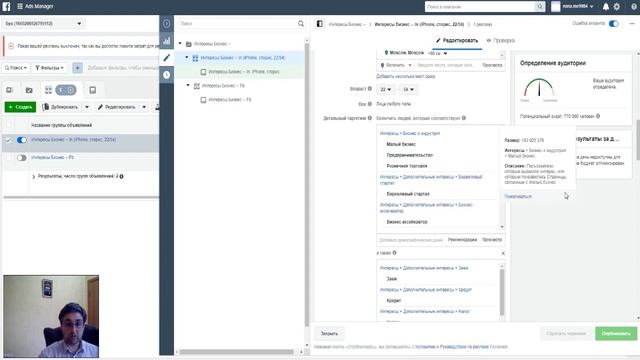Check the select-all checkbox in table header
This screenshot has height=360, width=640.
pos(9,124)
